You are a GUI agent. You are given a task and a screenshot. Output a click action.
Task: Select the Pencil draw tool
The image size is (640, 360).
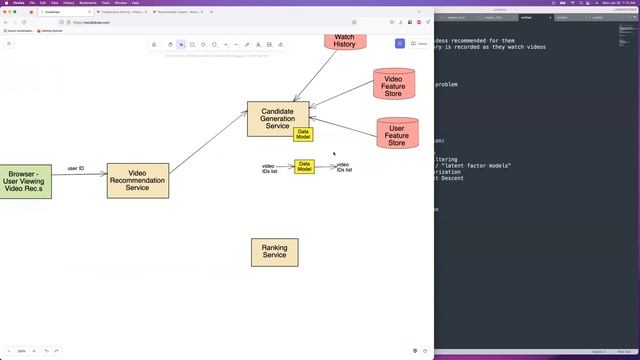(247, 44)
